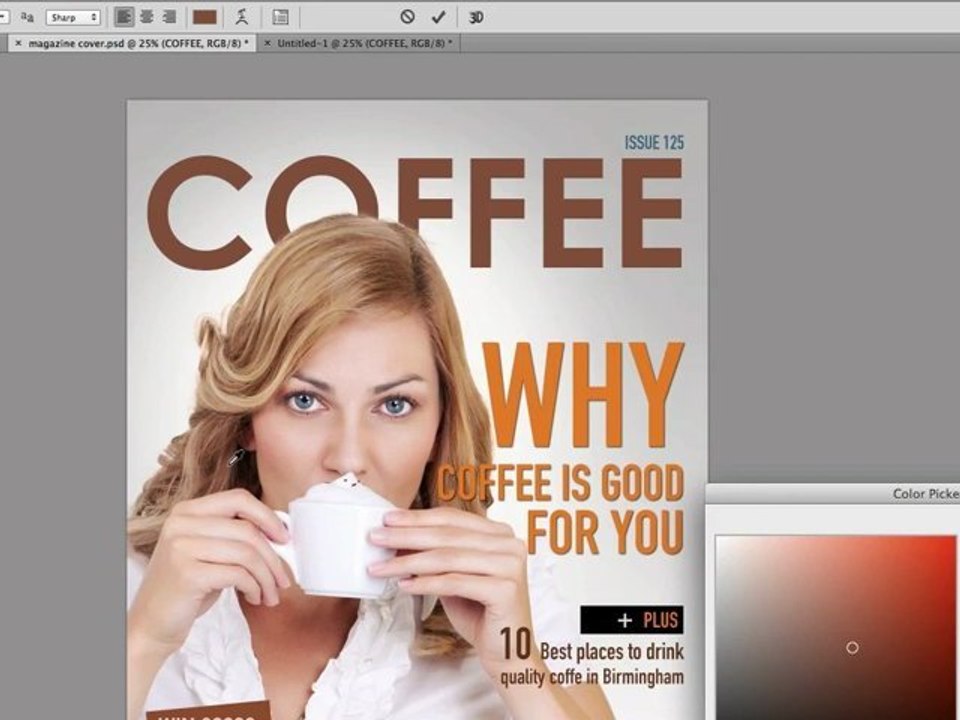Click 'quality coffe in Birmingham' text

[592, 677]
